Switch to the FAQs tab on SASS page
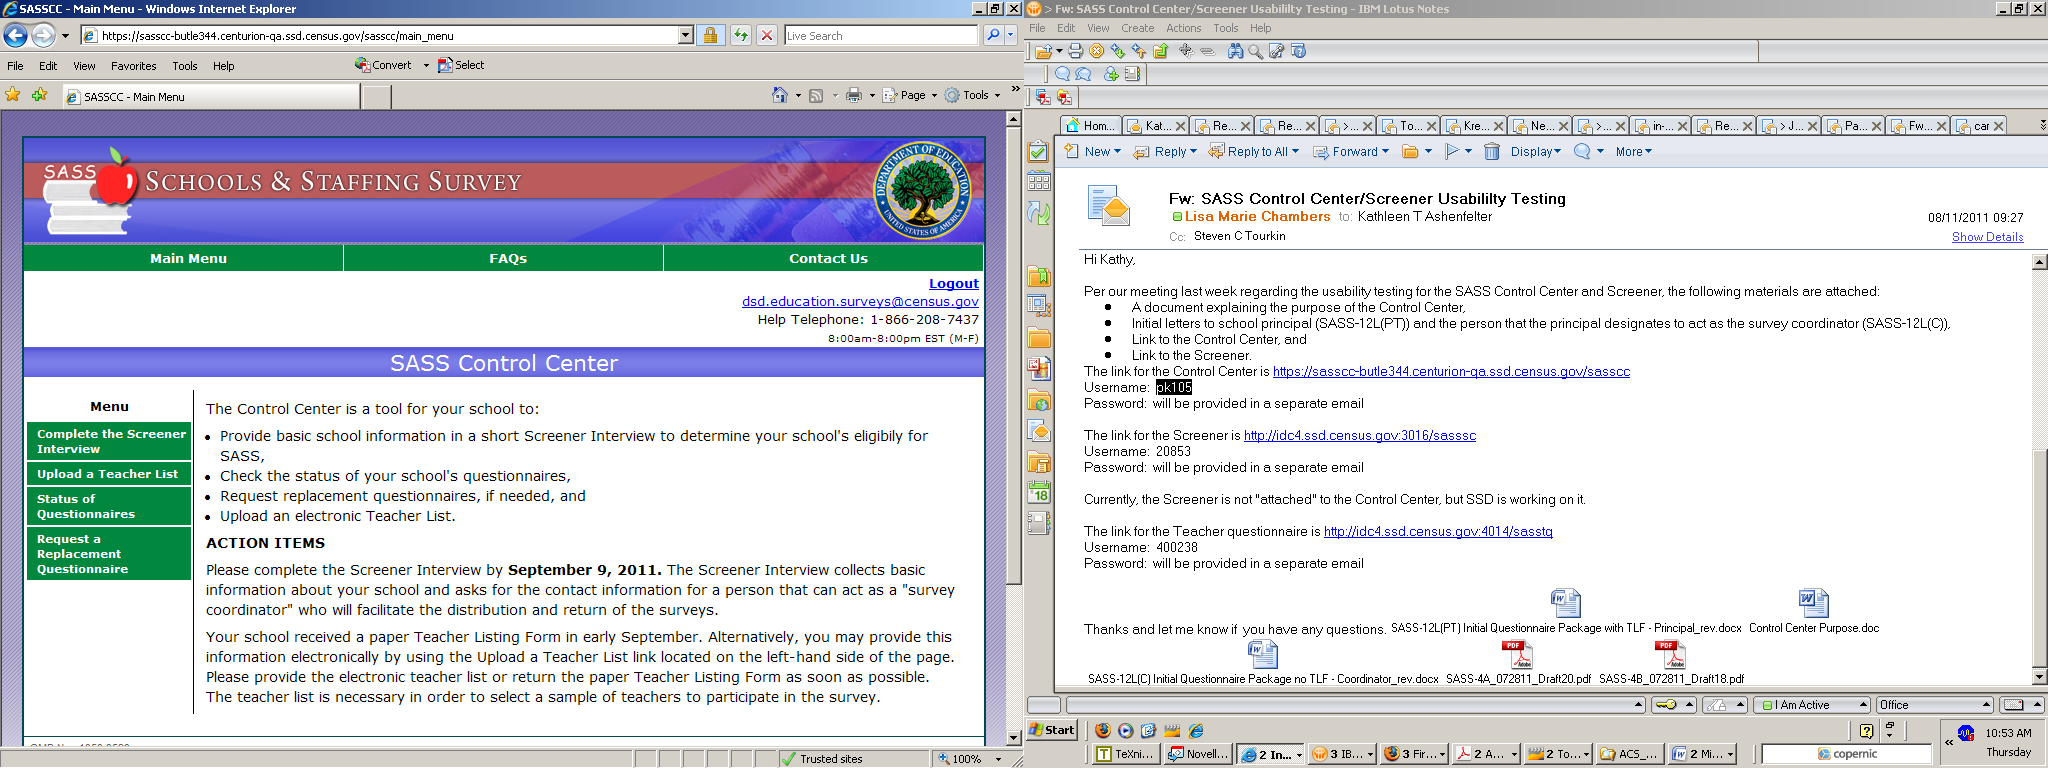2048x768 pixels. [507, 258]
